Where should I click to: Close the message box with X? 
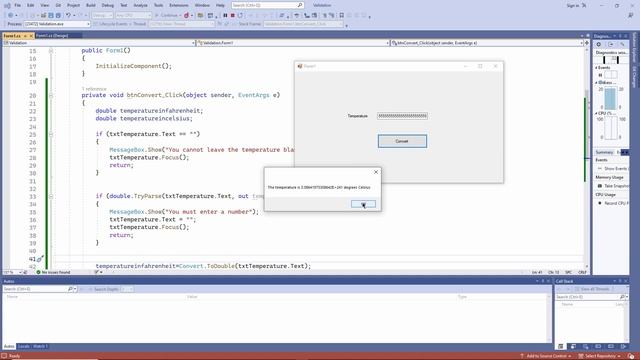[x=376, y=172]
